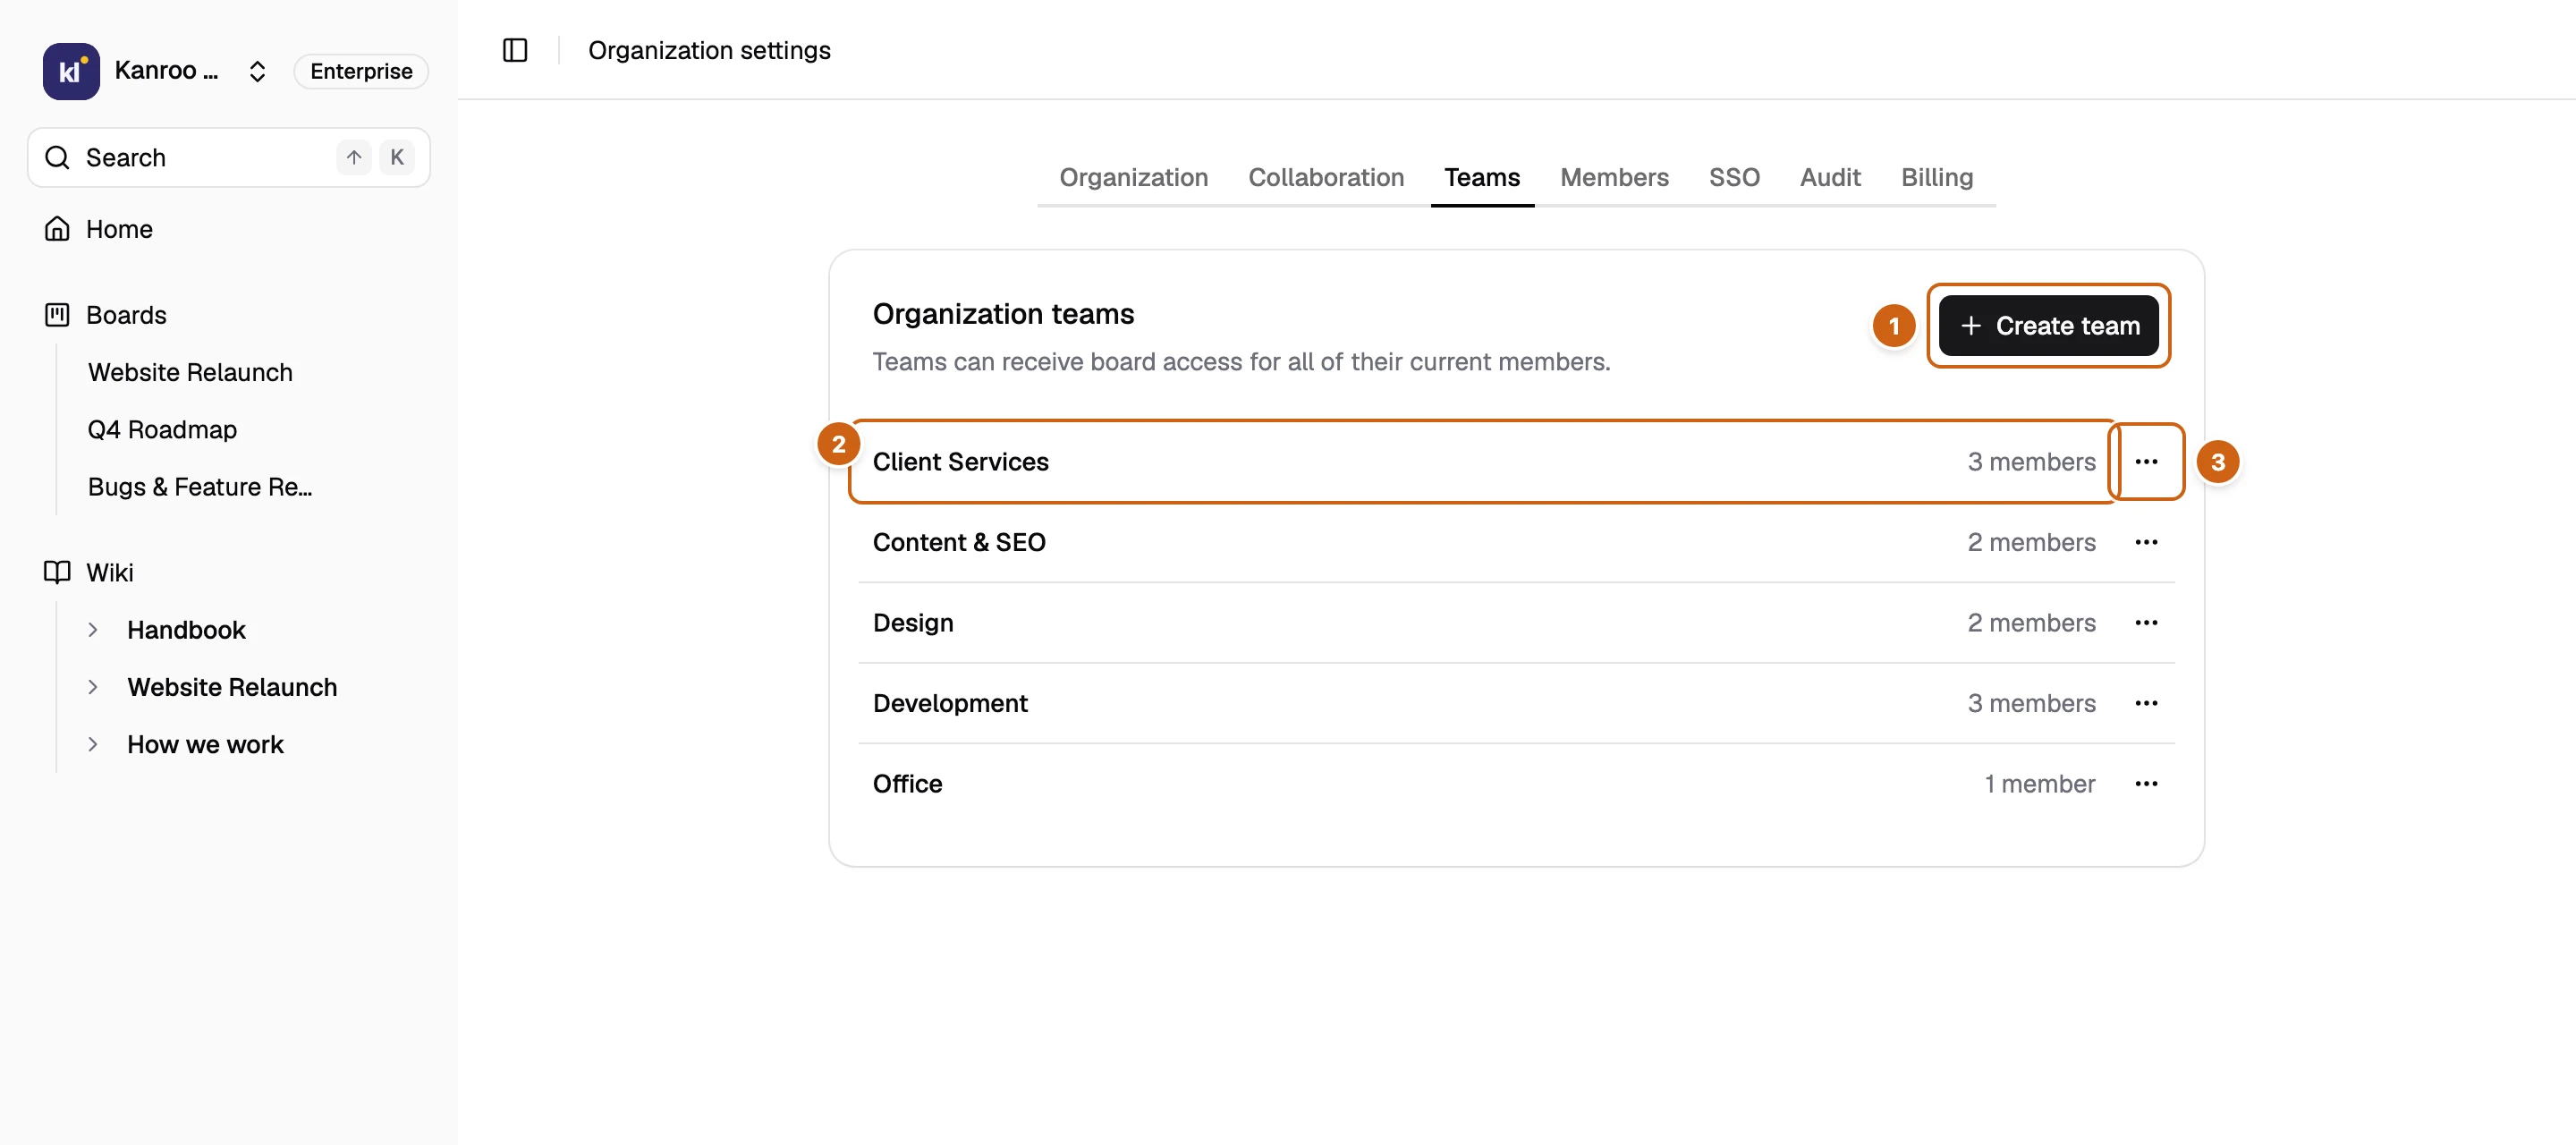The image size is (2576, 1145).
Task: Open the workspace switcher chevrons
Action: tap(257, 71)
